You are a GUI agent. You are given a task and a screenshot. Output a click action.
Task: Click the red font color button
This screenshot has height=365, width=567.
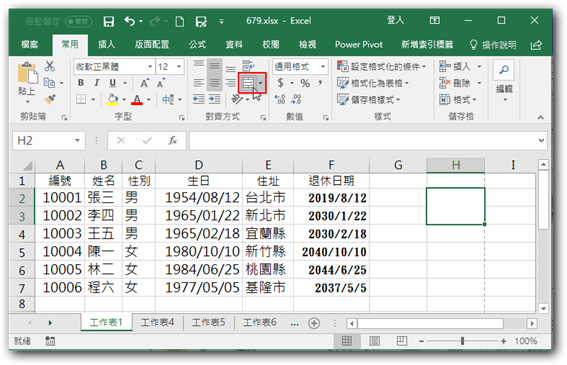[137, 99]
